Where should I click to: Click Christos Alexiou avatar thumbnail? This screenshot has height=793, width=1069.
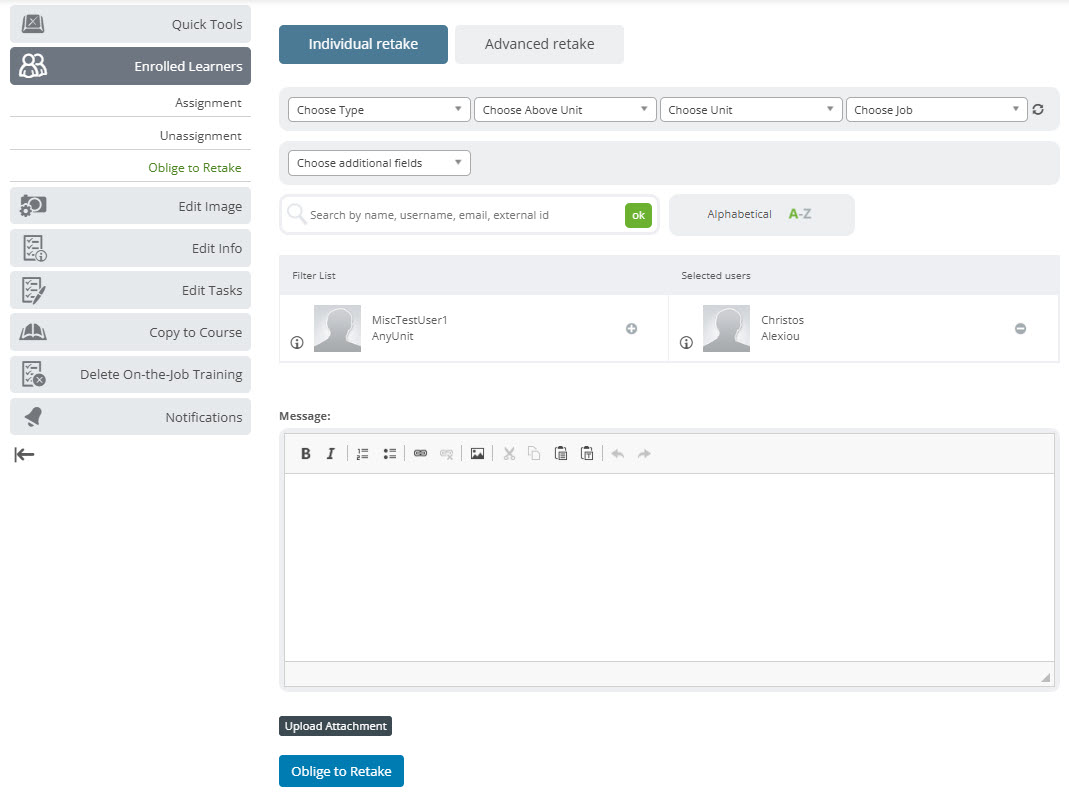726,329
